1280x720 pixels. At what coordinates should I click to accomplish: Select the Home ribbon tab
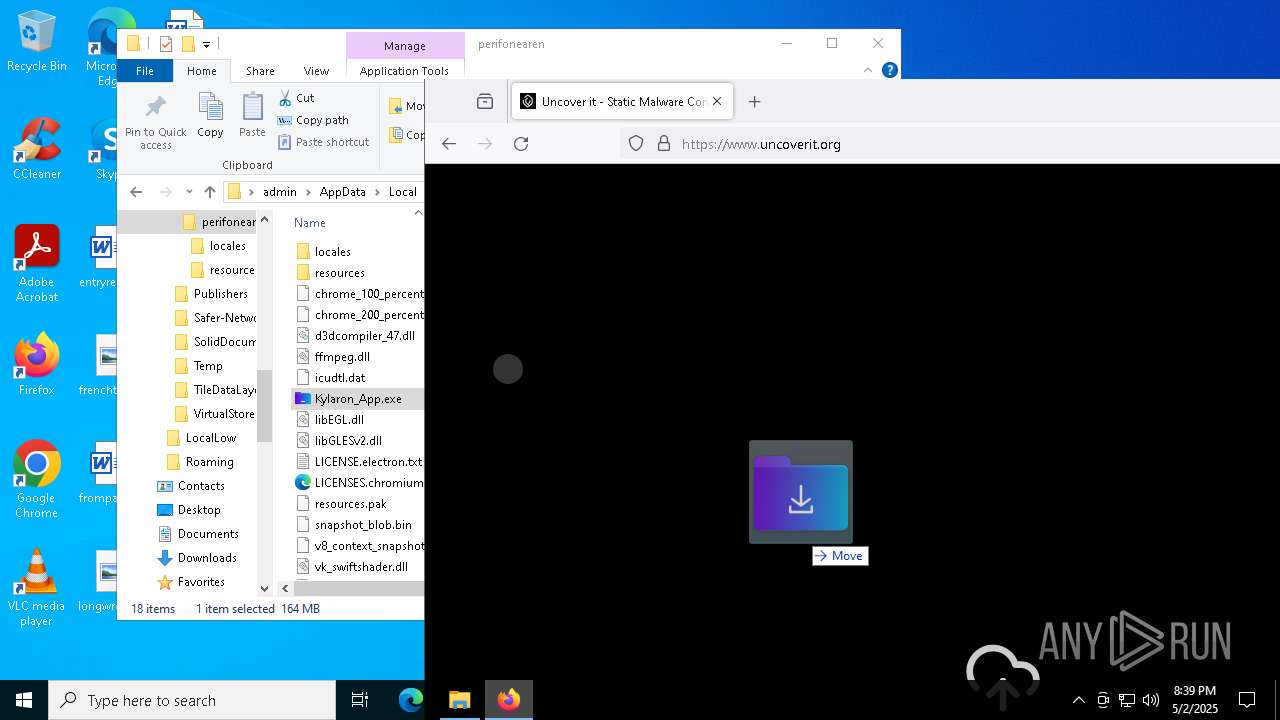coord(201,71)
